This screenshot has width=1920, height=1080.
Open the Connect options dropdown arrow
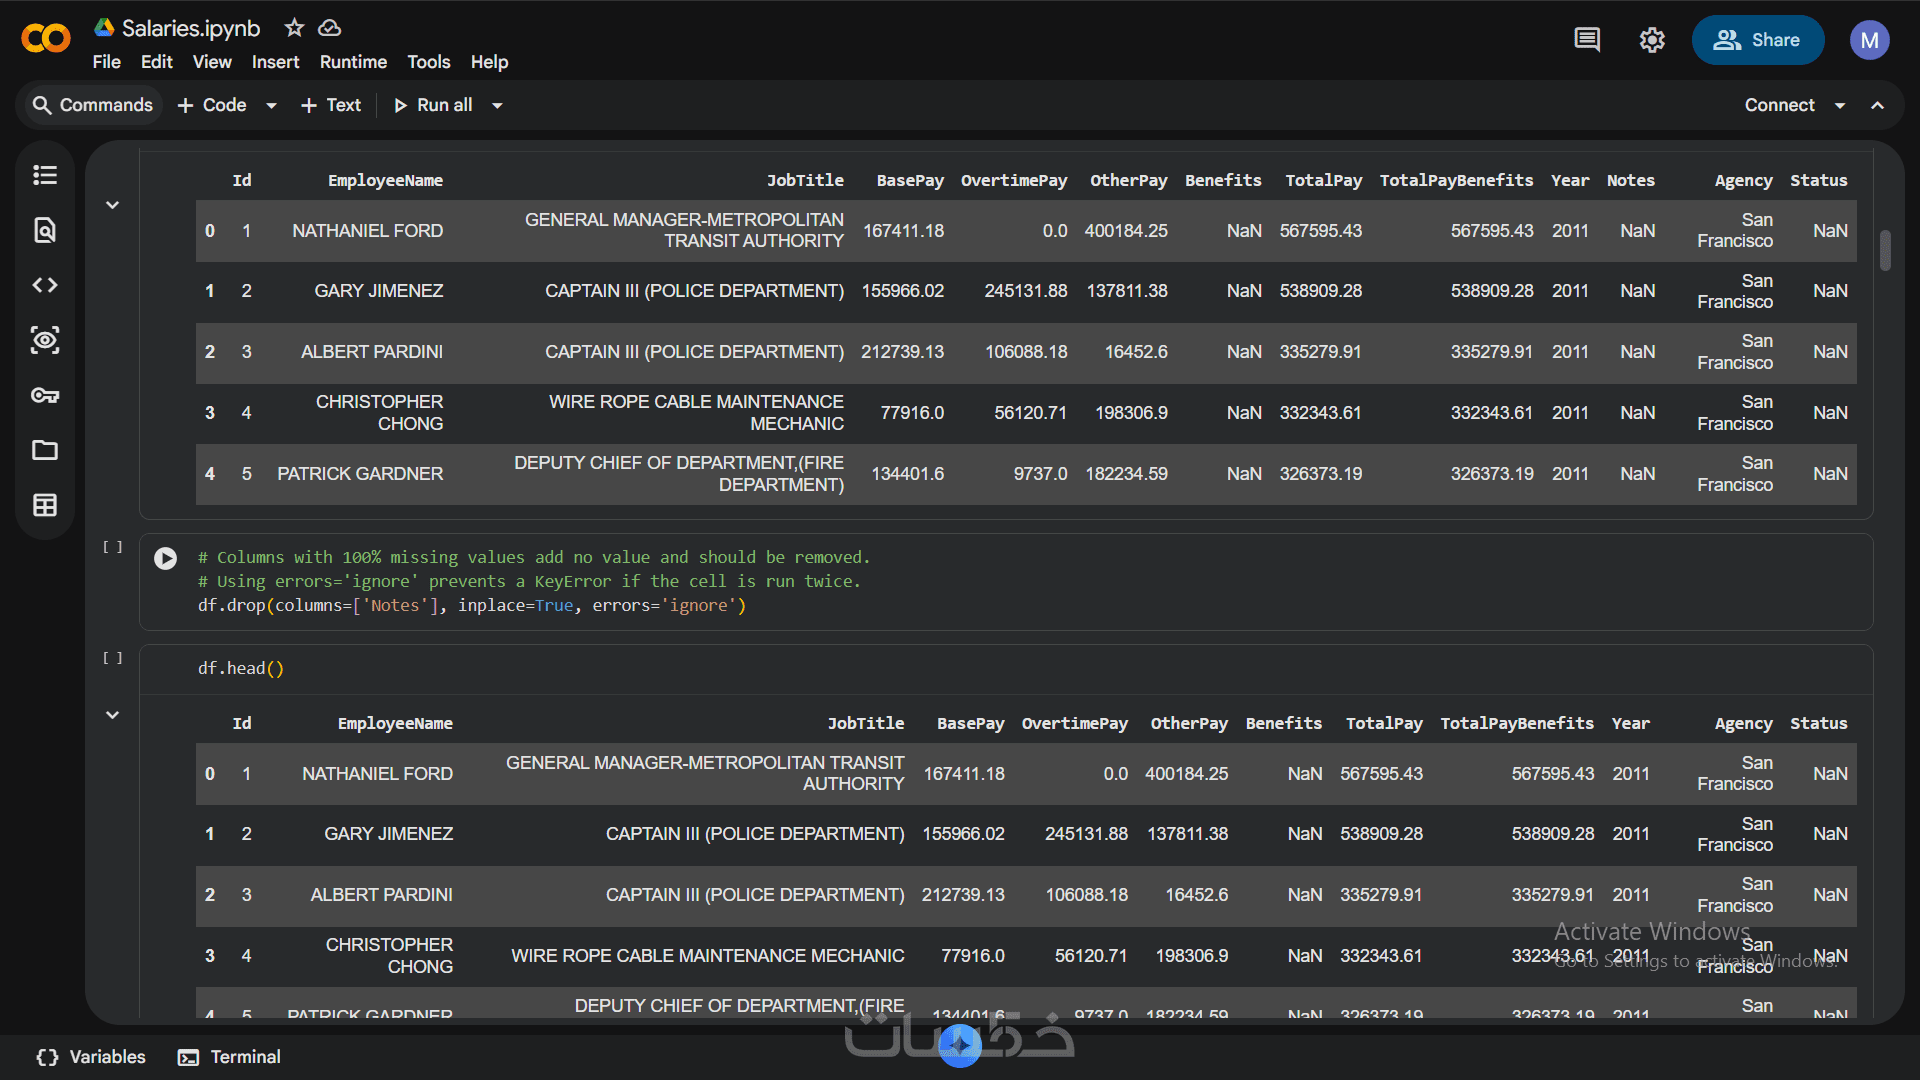[1840, 106]
